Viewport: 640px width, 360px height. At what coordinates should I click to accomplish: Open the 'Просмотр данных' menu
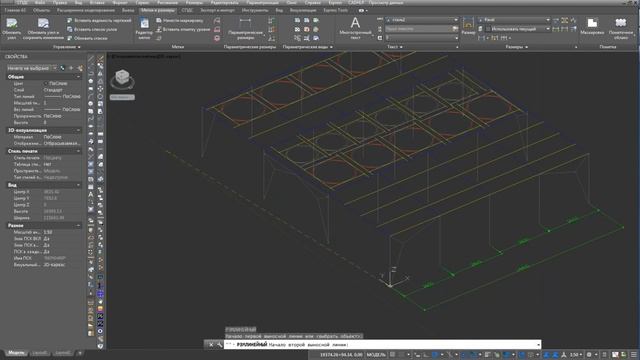tap(386, 2)
